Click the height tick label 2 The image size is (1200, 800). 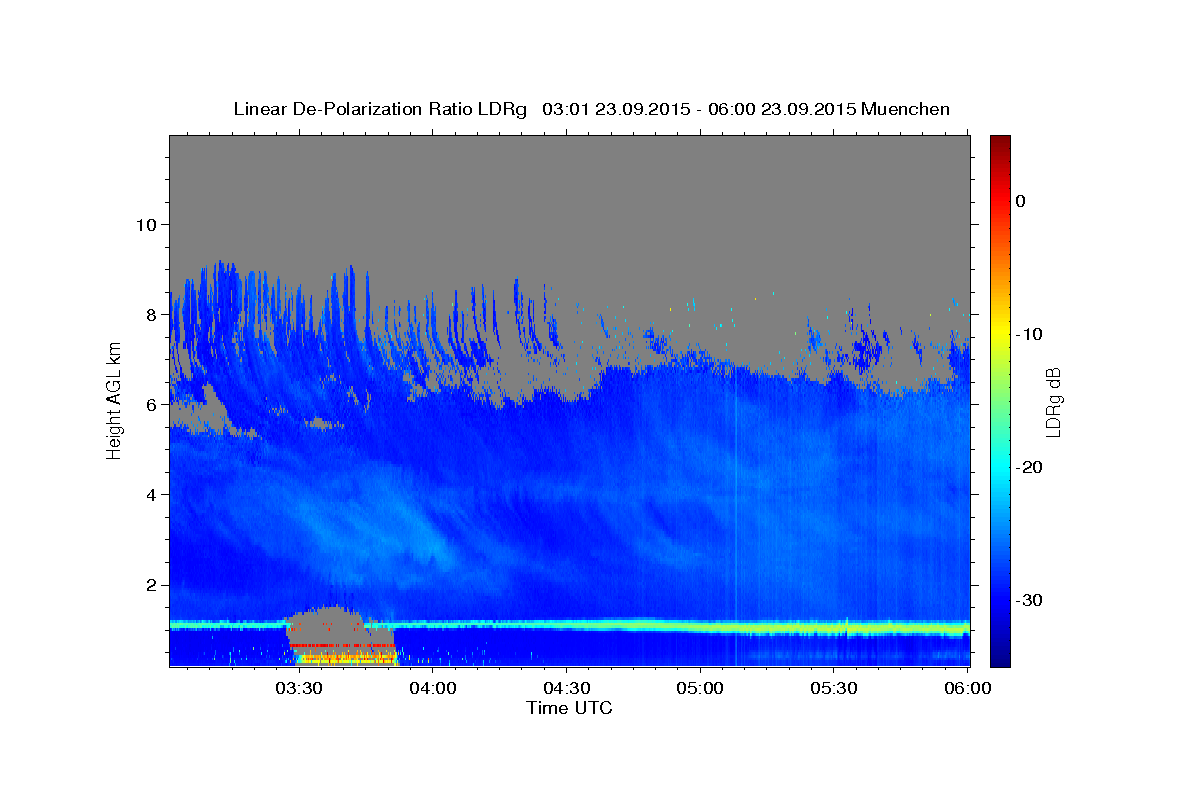[x=152, y=584]
